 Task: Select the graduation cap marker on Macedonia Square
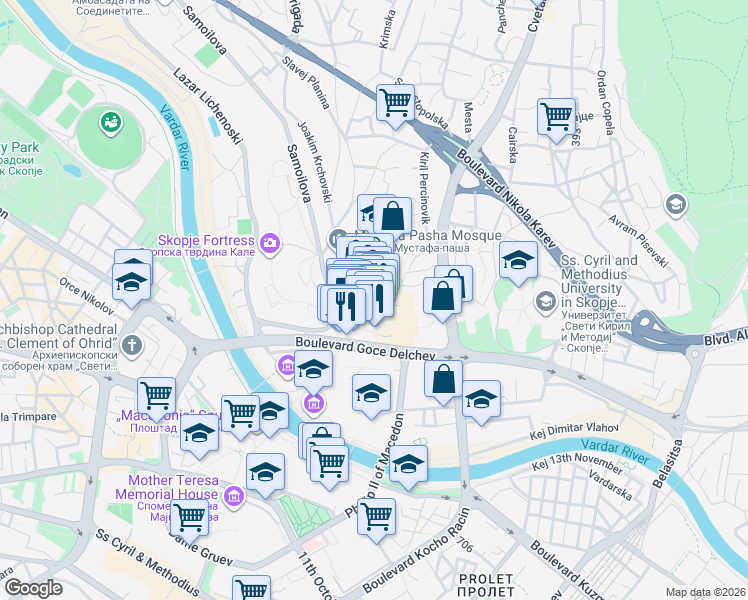199,436
